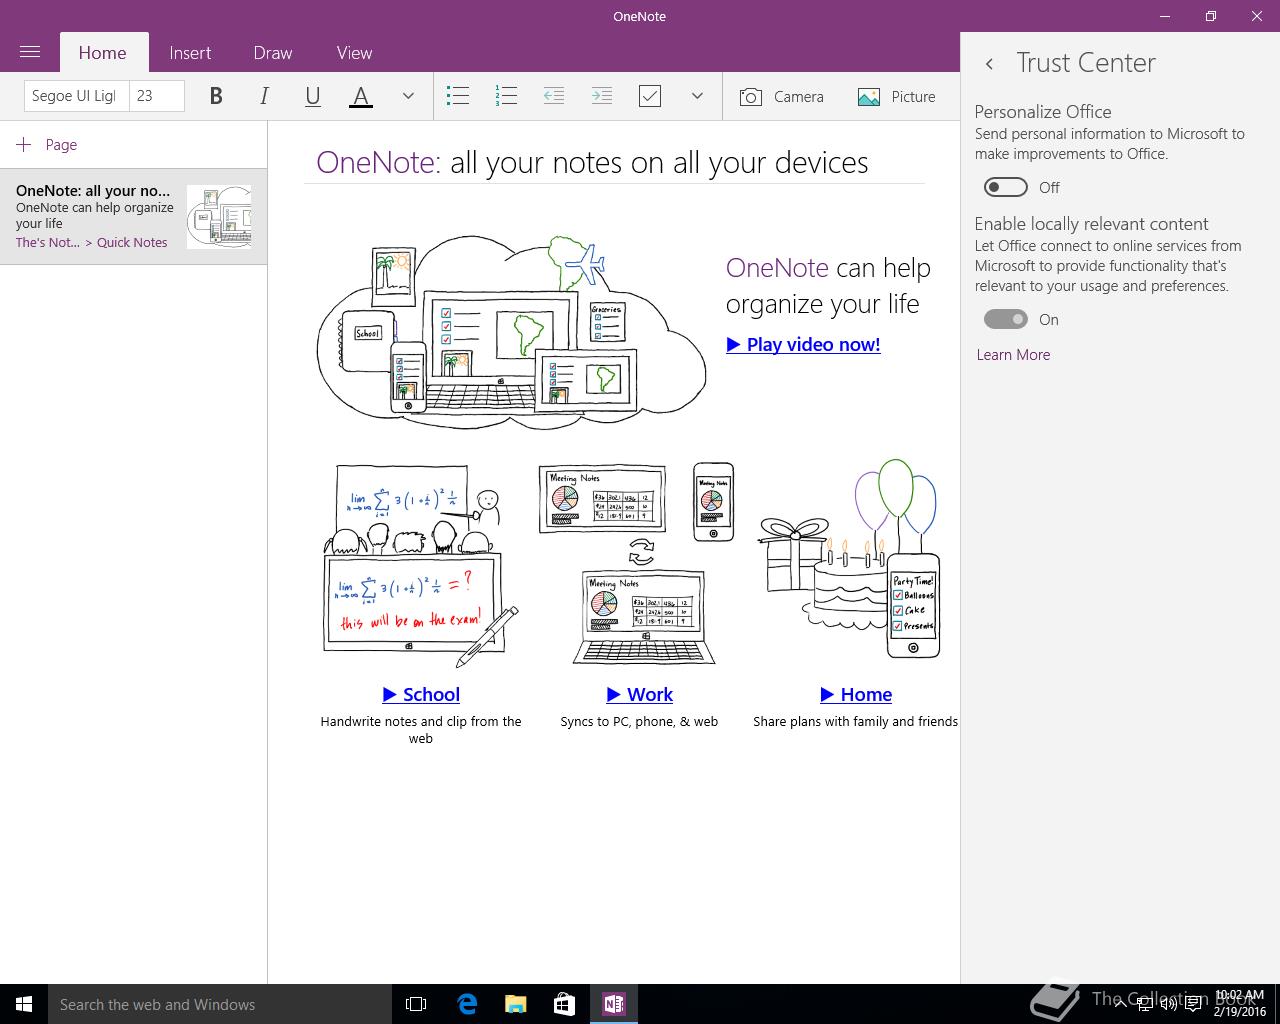1280x1024 pixels.
Task: Add a to-do checkbox tag
Action: pyautogui.click(x=650, y=96)
